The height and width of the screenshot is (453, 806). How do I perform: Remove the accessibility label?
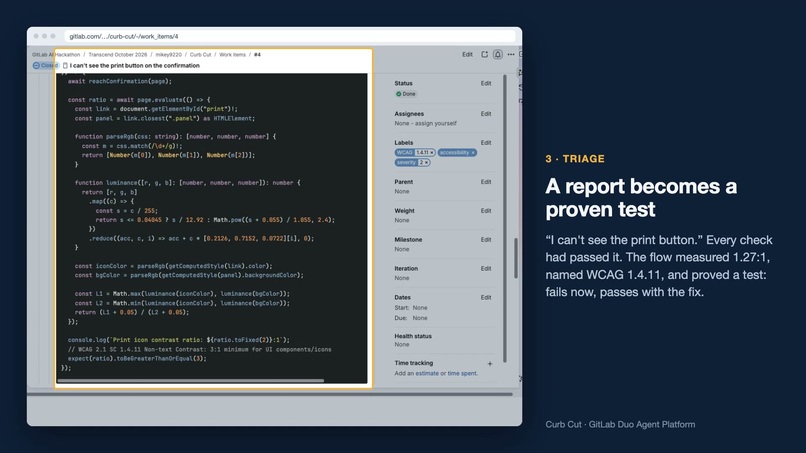pos(473,153)
